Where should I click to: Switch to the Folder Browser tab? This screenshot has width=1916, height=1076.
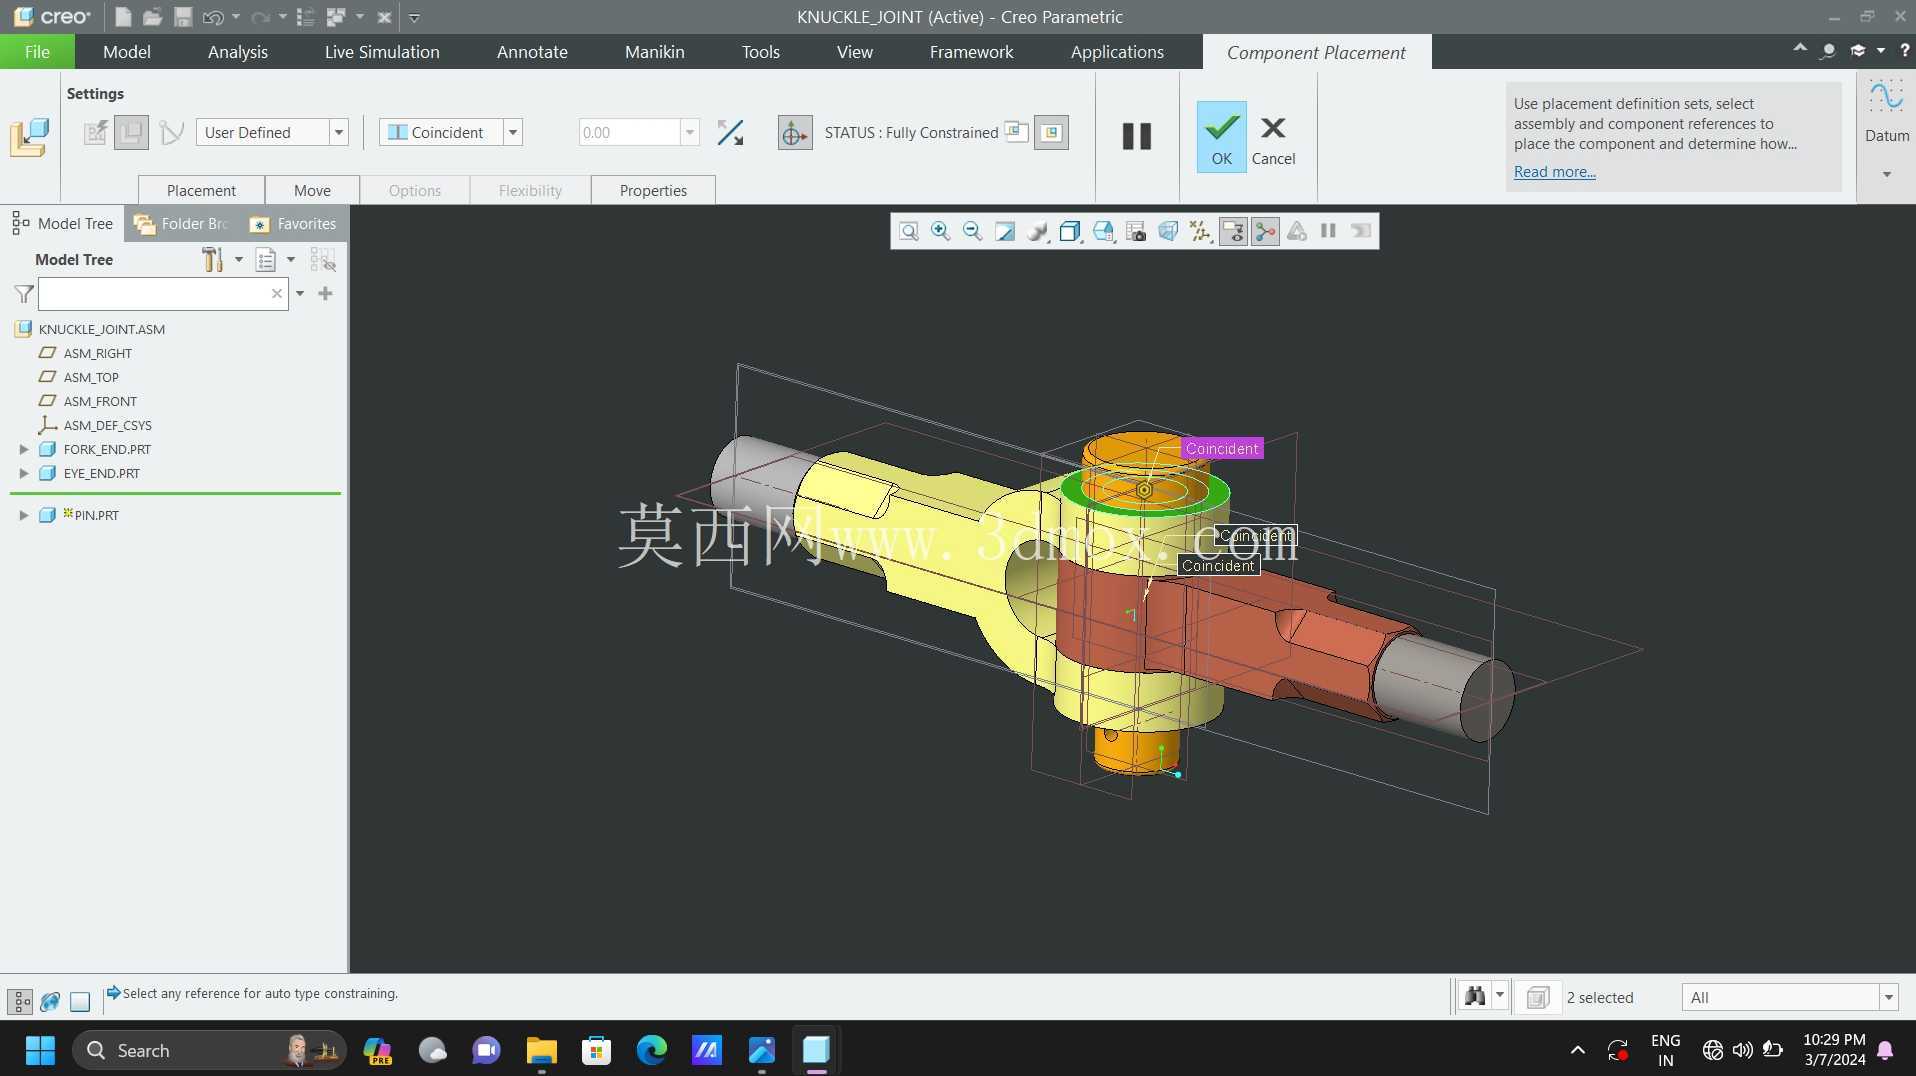point(183,224)
